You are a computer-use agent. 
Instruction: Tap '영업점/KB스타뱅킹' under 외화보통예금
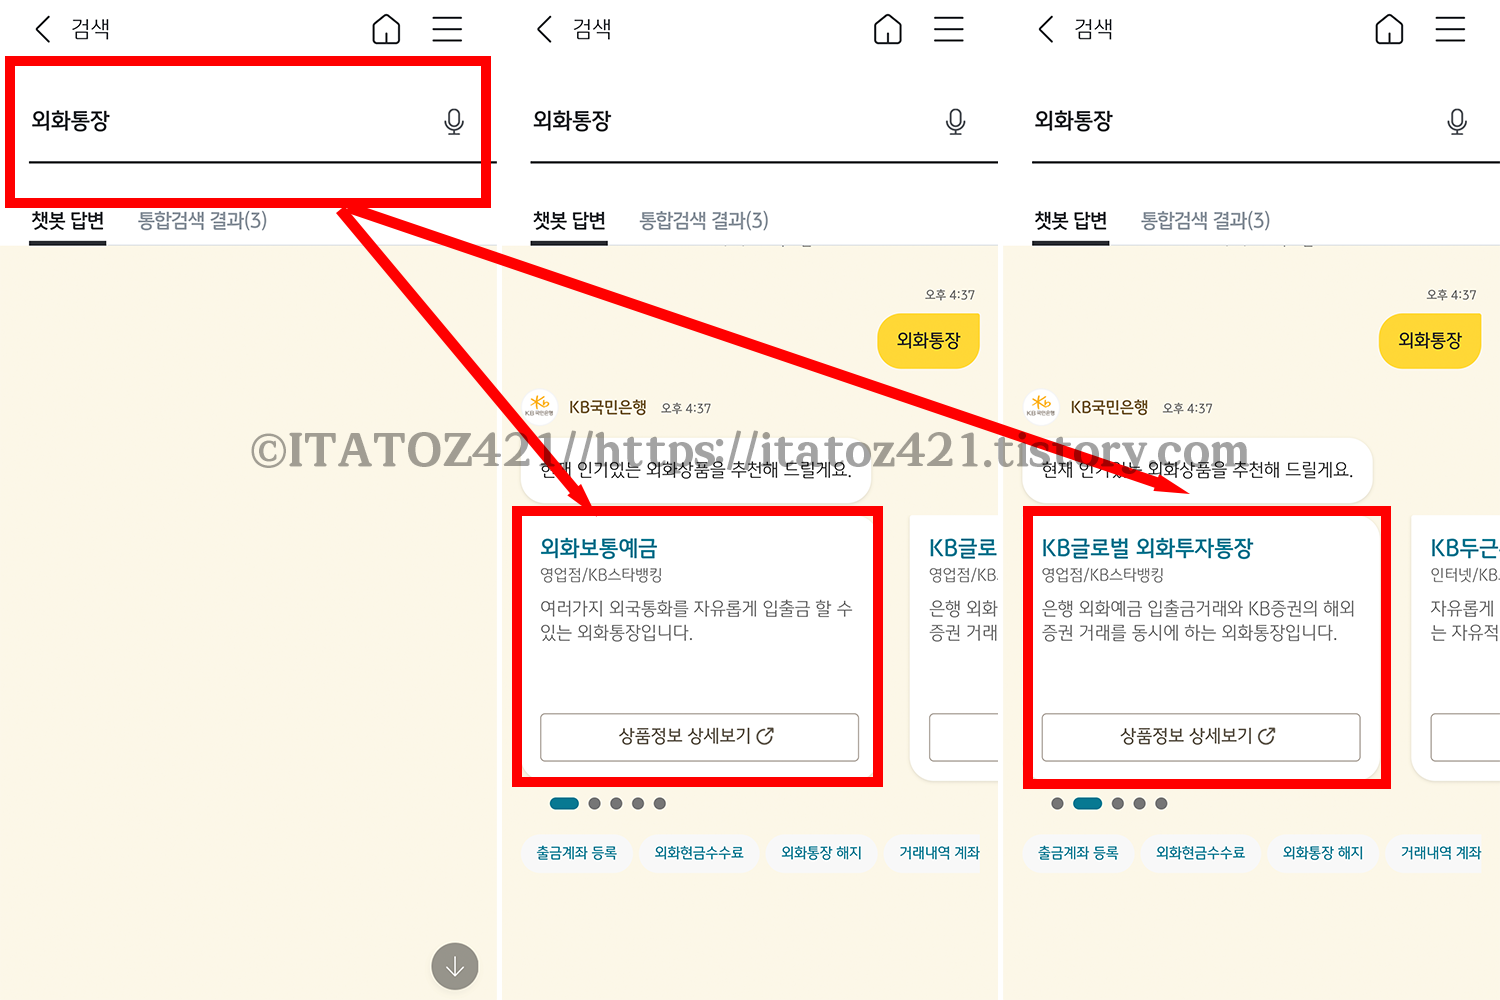click(x=601, y=575)
